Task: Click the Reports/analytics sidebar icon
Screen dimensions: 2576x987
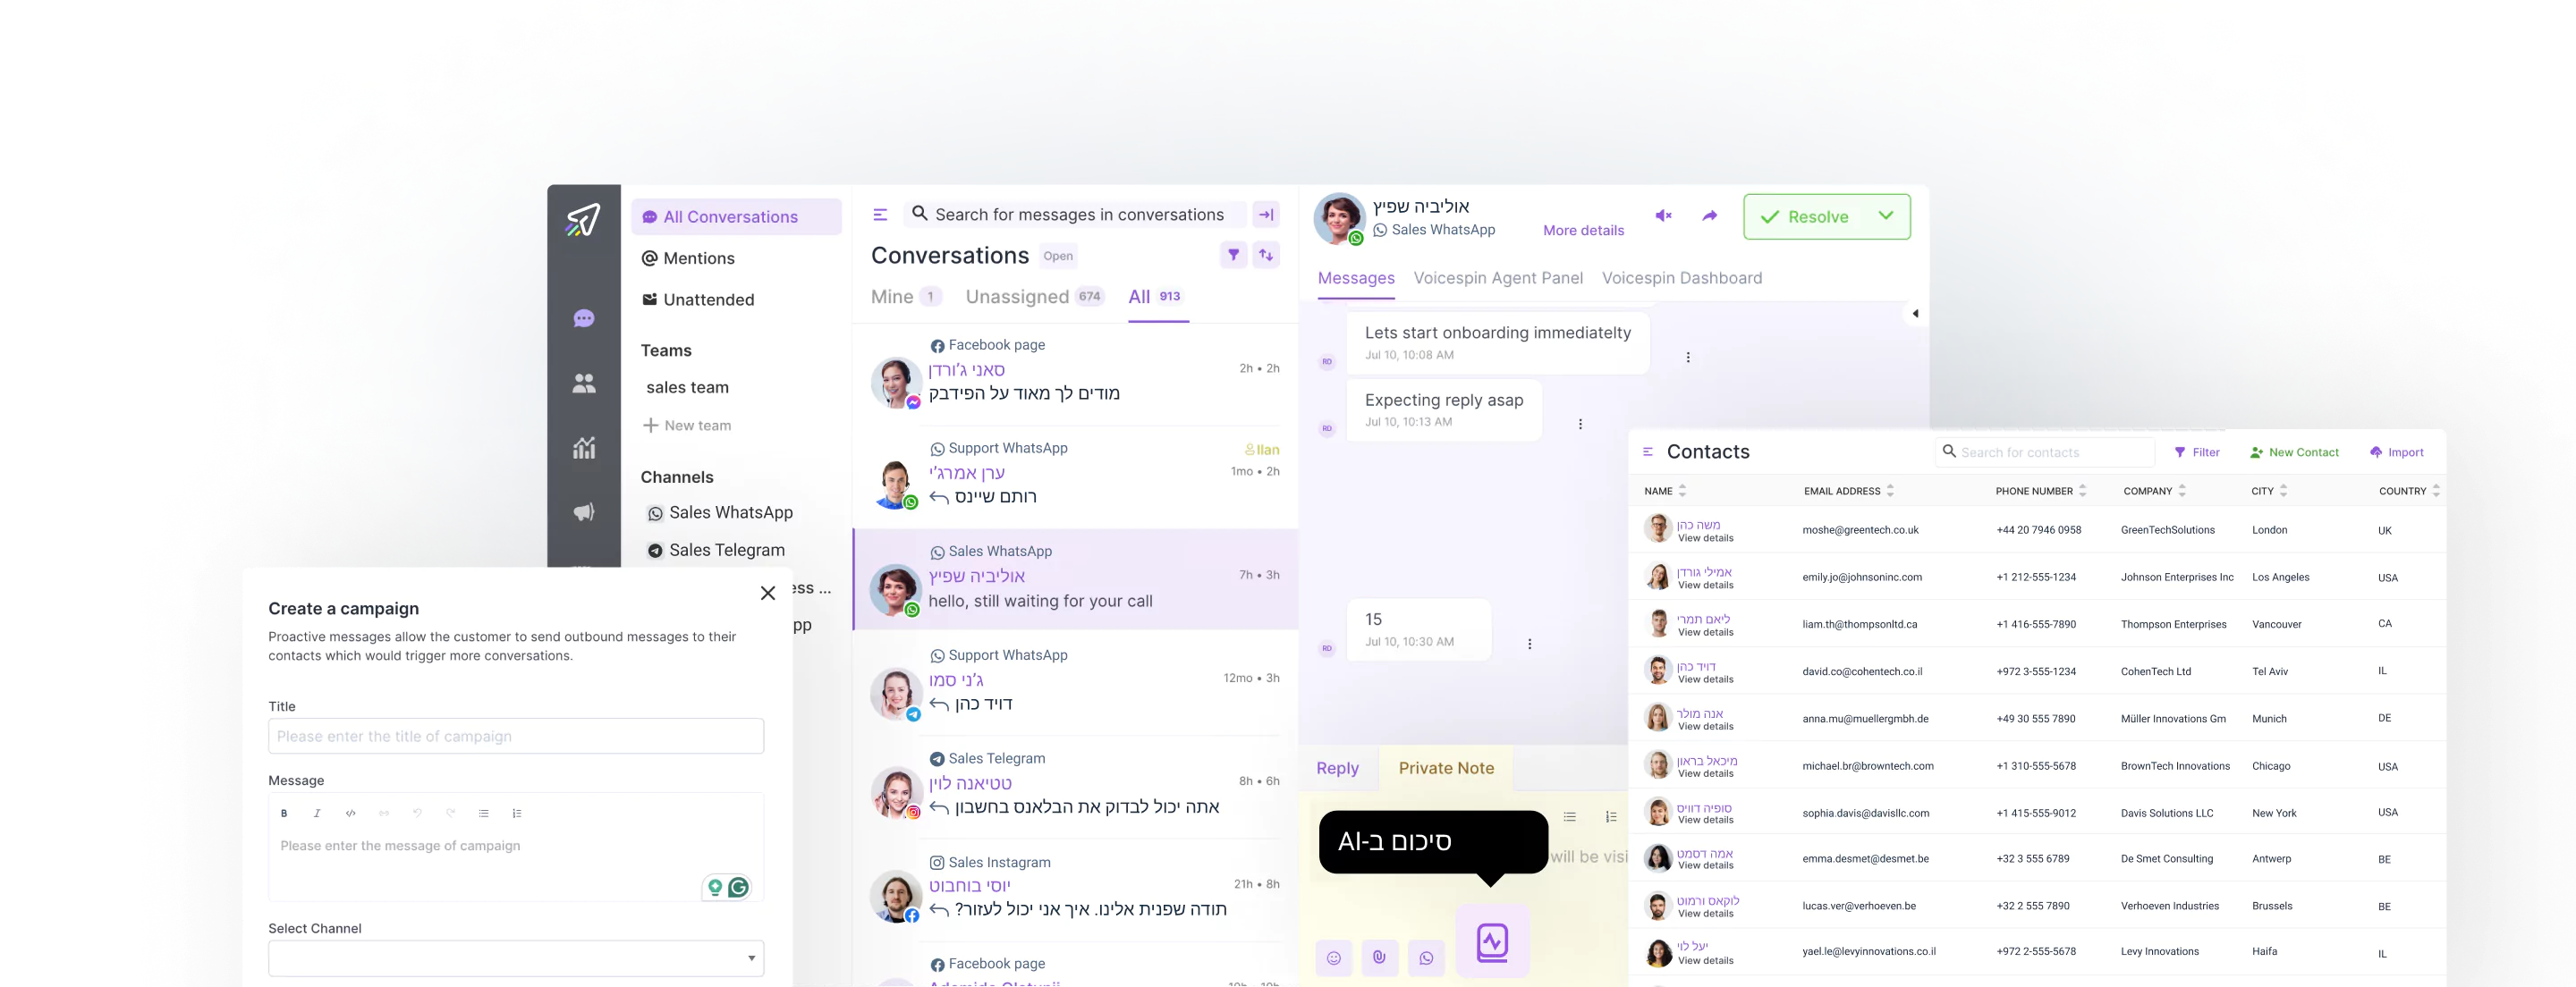Action: click(x=583, y=445)
